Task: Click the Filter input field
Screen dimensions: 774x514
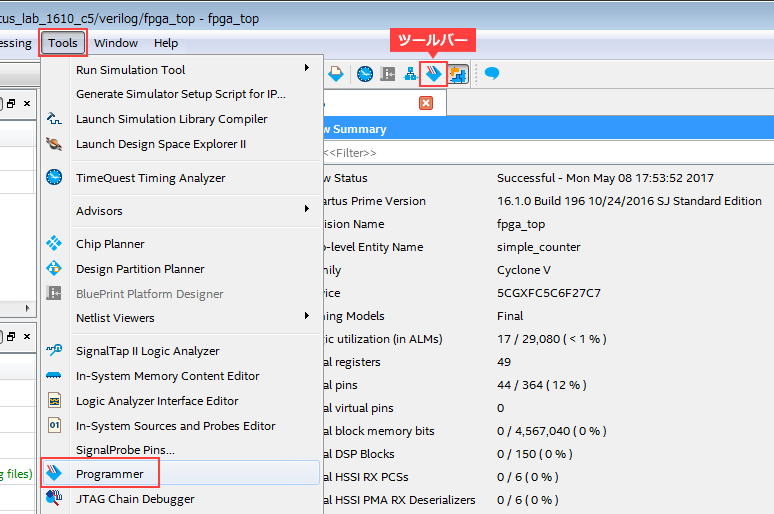Action: coord(540,152)
